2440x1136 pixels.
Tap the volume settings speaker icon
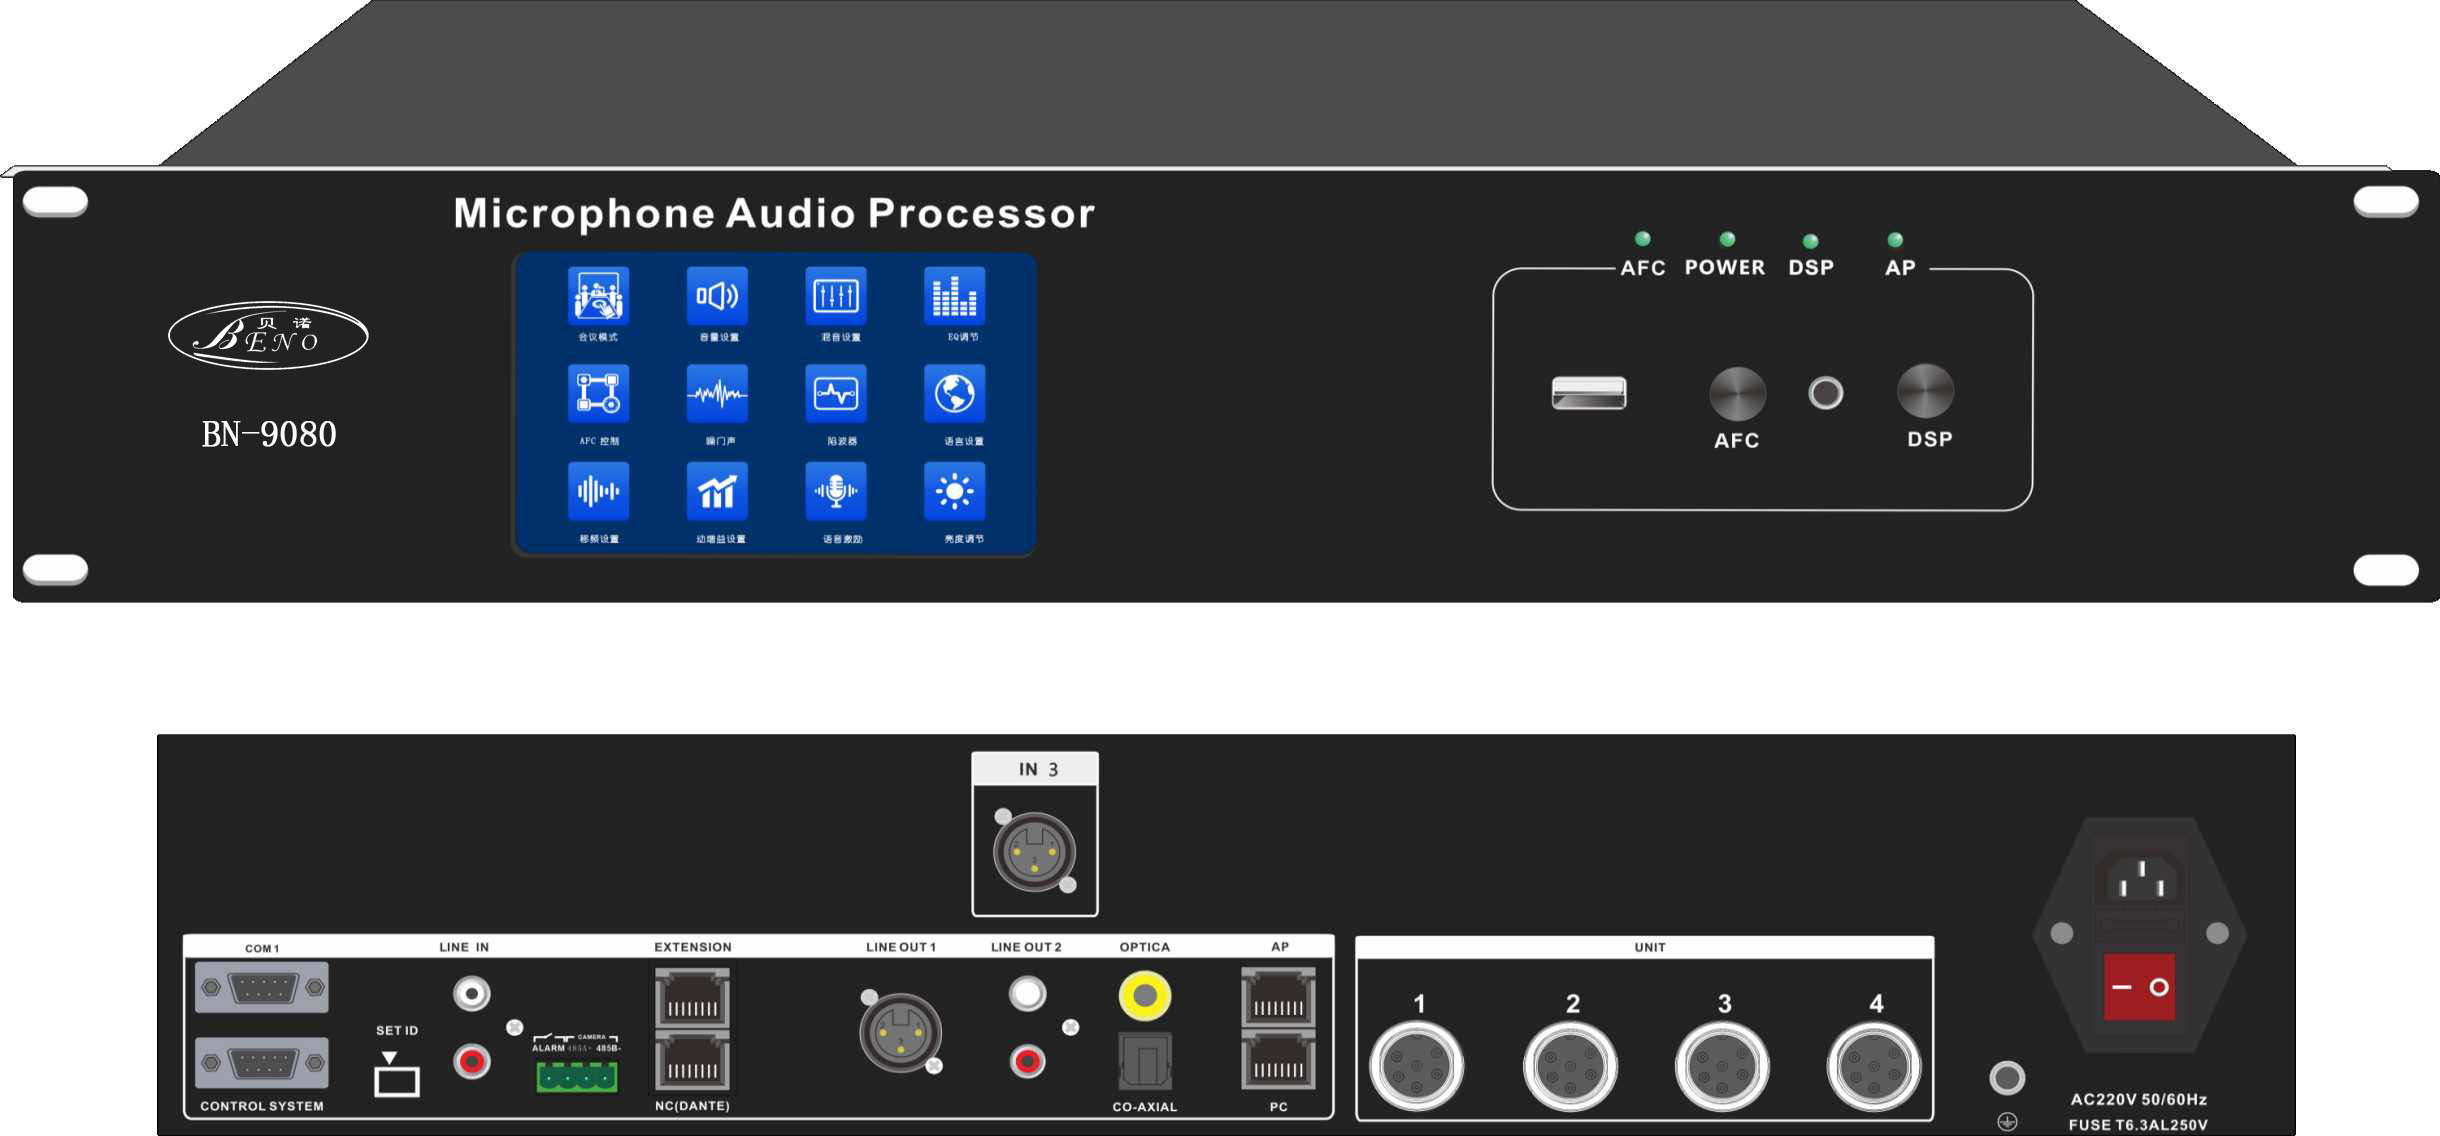(x=717, y=296)
